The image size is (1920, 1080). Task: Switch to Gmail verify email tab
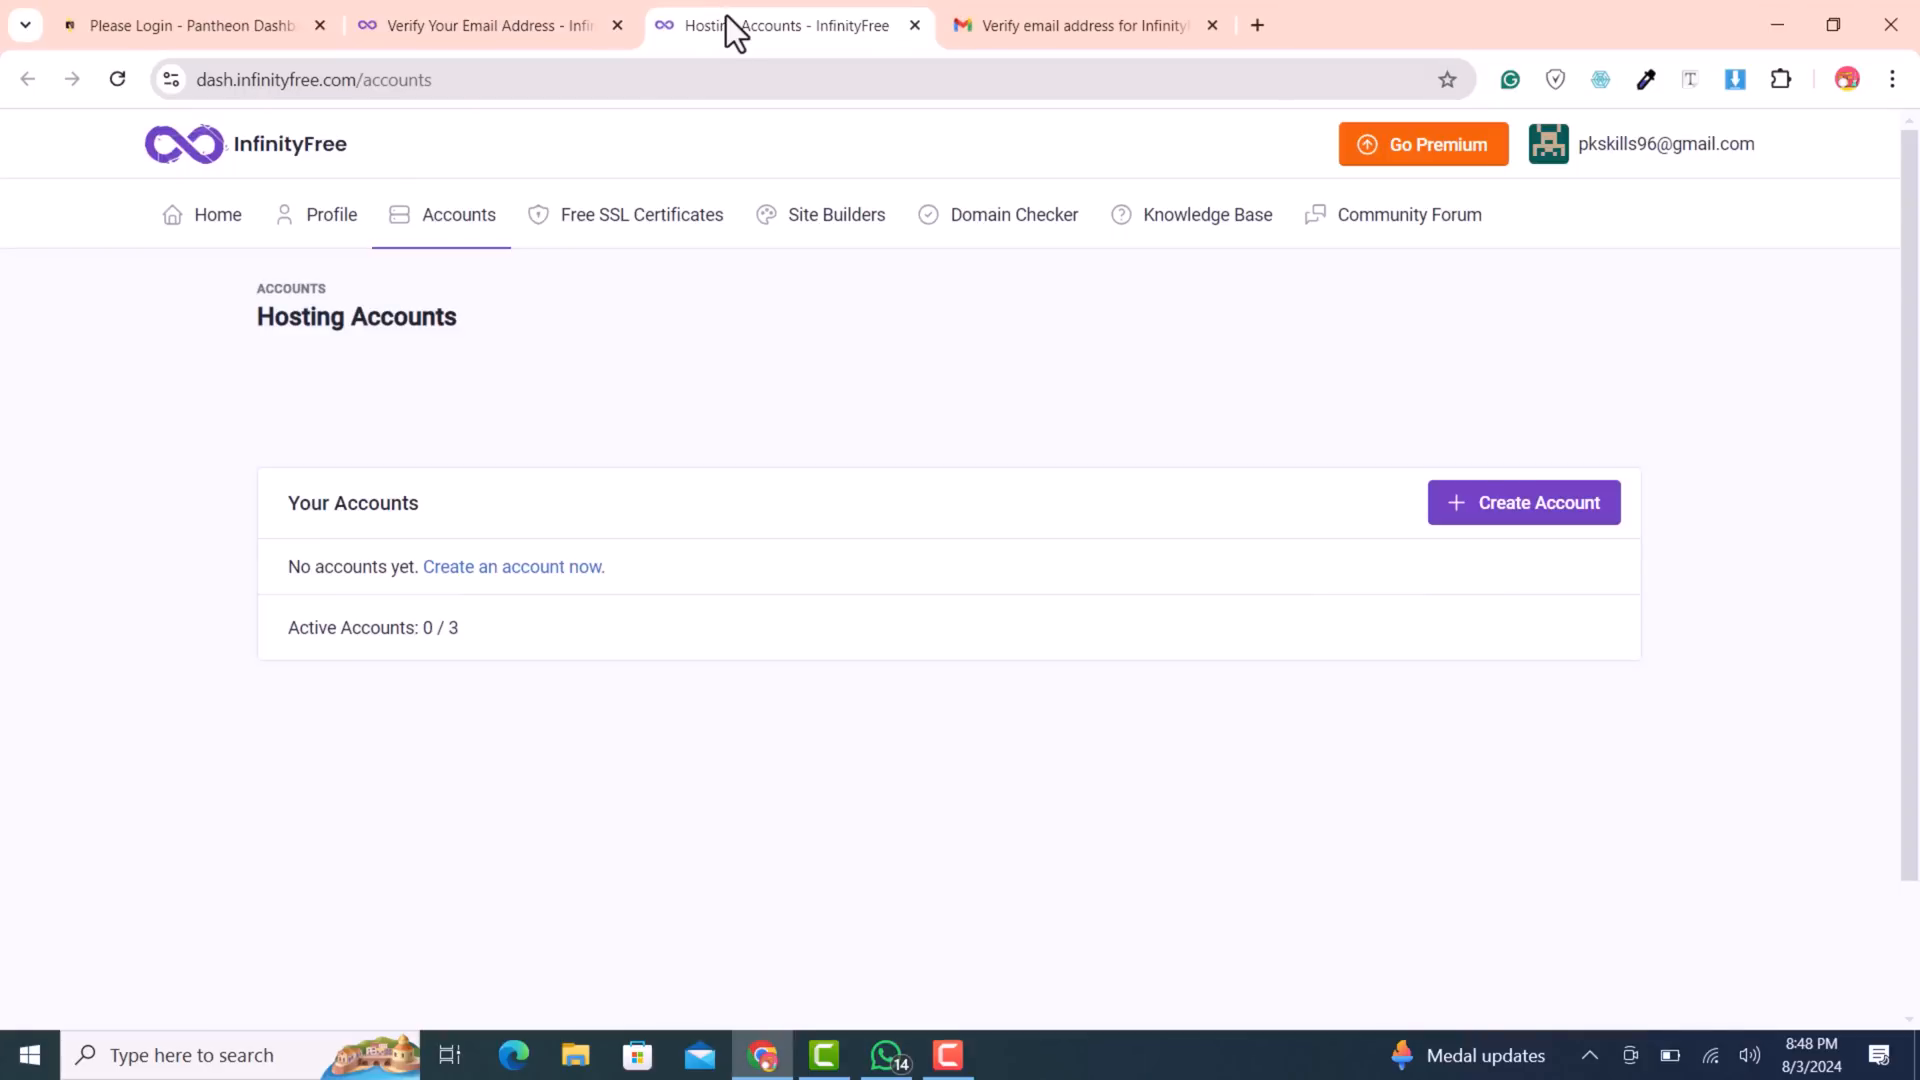click(1084, 26)
